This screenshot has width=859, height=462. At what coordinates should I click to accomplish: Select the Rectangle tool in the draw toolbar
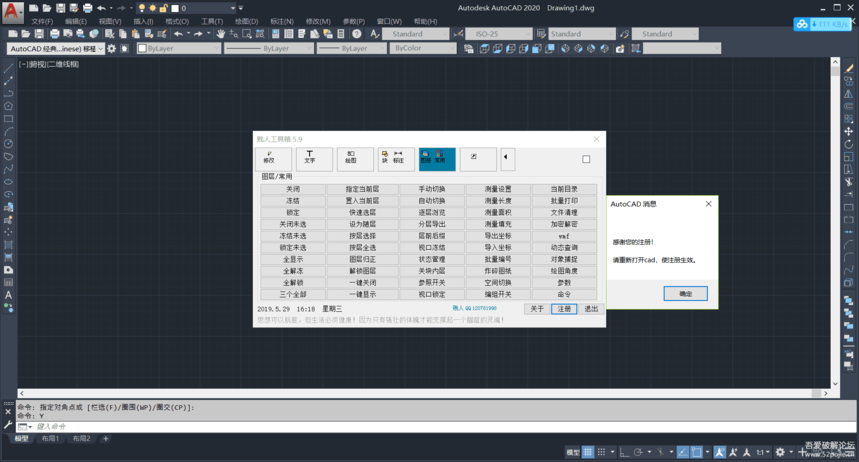pos(8,118)
